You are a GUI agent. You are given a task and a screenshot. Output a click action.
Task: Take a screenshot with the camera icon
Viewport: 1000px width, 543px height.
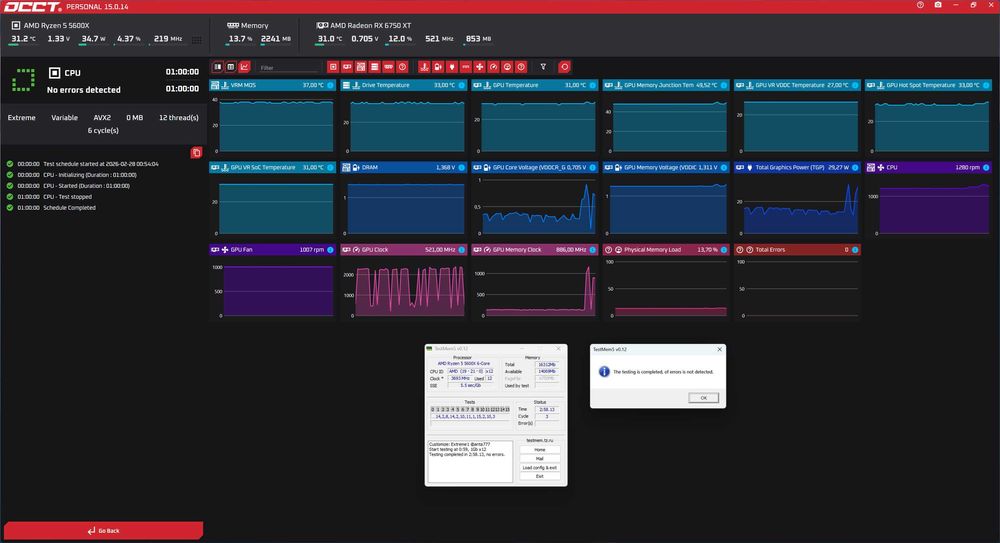[938, 5]
